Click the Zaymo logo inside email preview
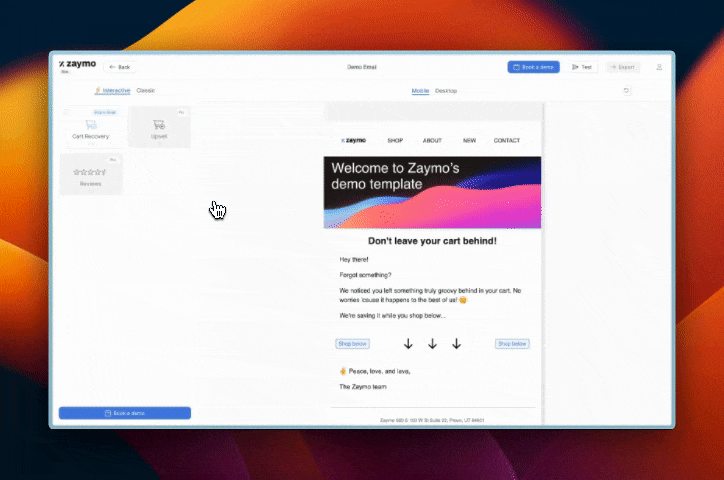The image size is (724, 480). tap(353, 140)
